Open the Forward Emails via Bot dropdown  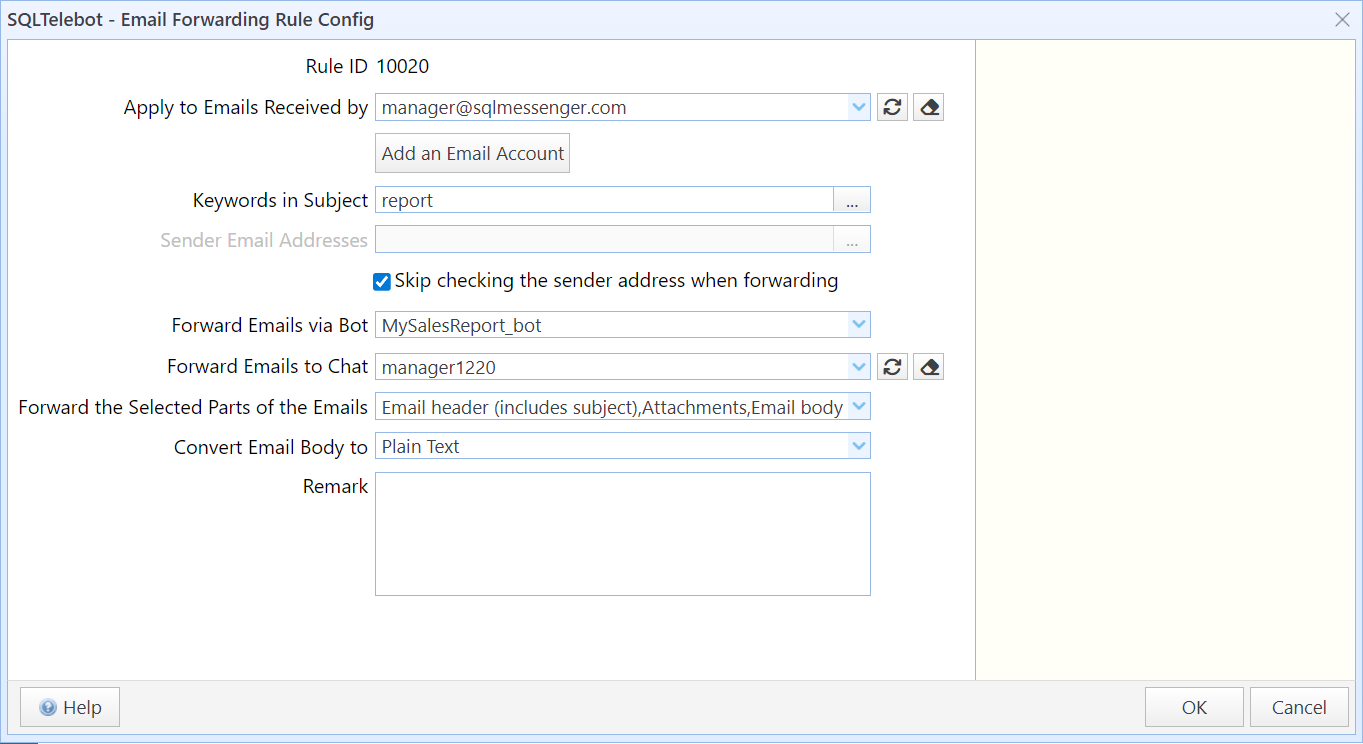(x=858, y=325)
